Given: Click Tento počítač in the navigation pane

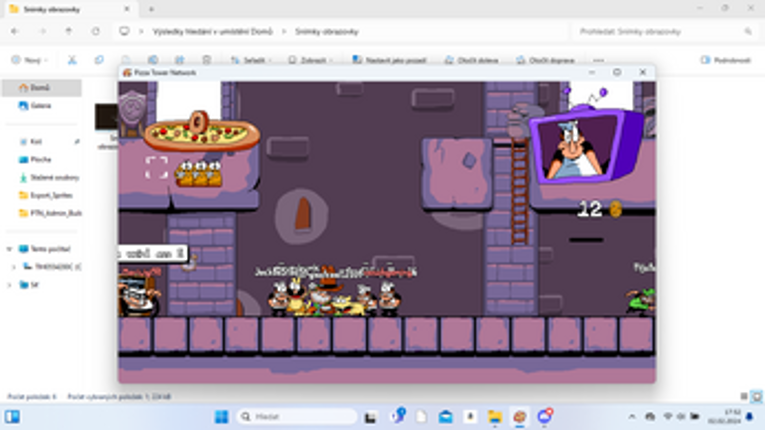Looking at the screenshot, I should (x=45, y=249).
